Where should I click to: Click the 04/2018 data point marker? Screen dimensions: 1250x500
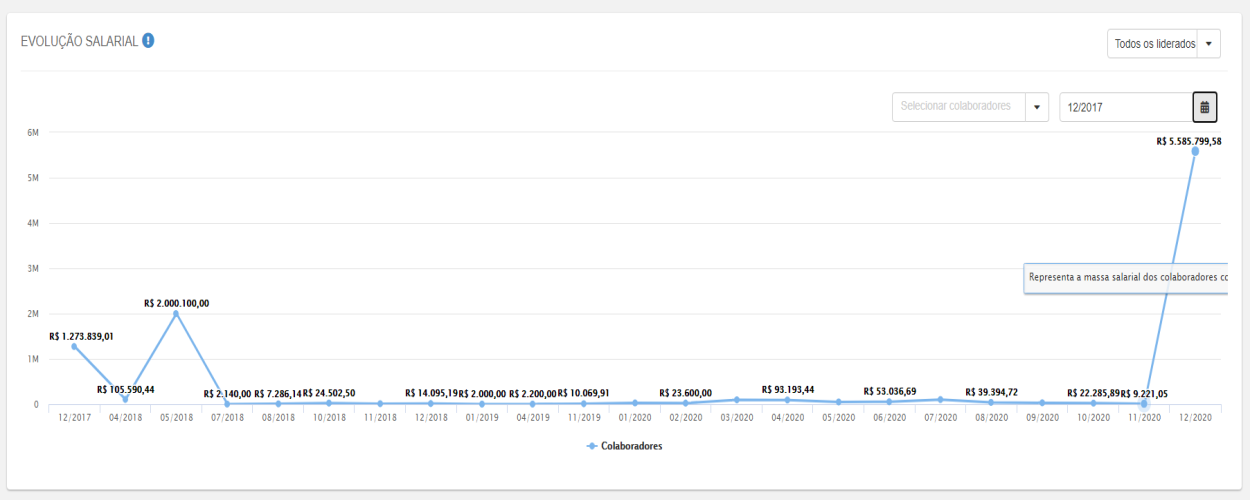pyautogui.click(x=125, y=400)
